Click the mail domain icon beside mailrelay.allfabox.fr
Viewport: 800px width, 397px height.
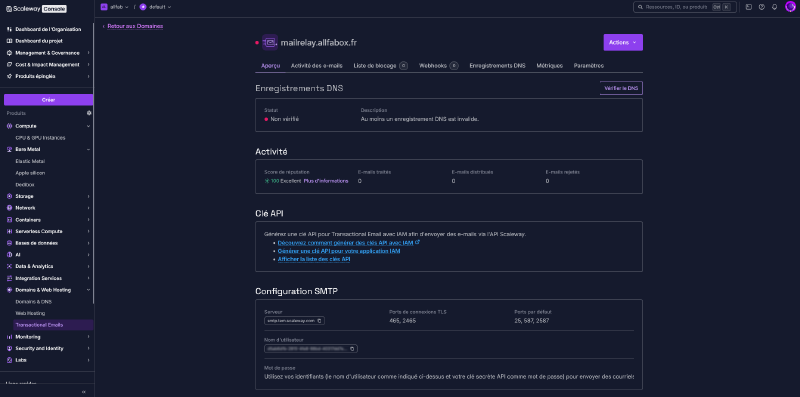(270, 42)
